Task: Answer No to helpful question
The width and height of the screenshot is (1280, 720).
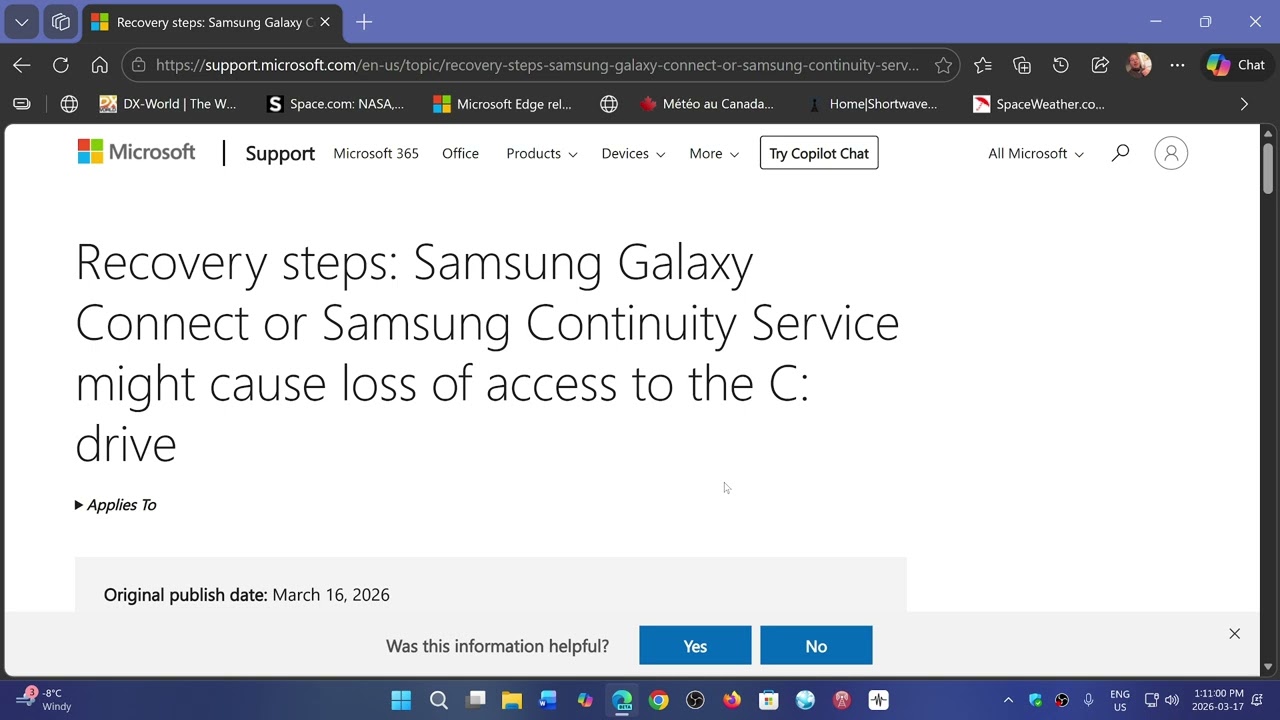Action: coord(816,646)
